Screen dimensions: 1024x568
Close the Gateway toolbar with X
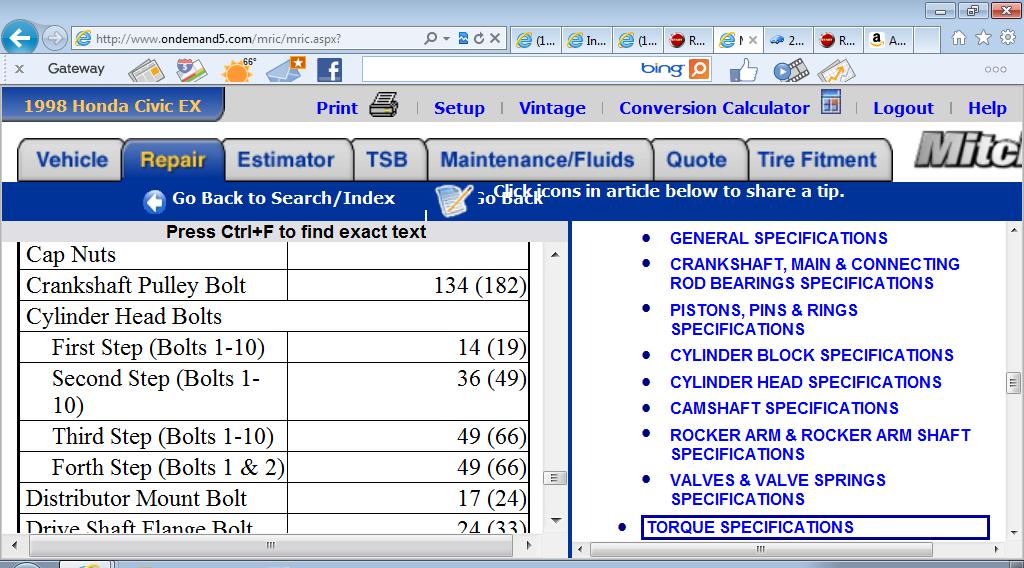(20, 69)
